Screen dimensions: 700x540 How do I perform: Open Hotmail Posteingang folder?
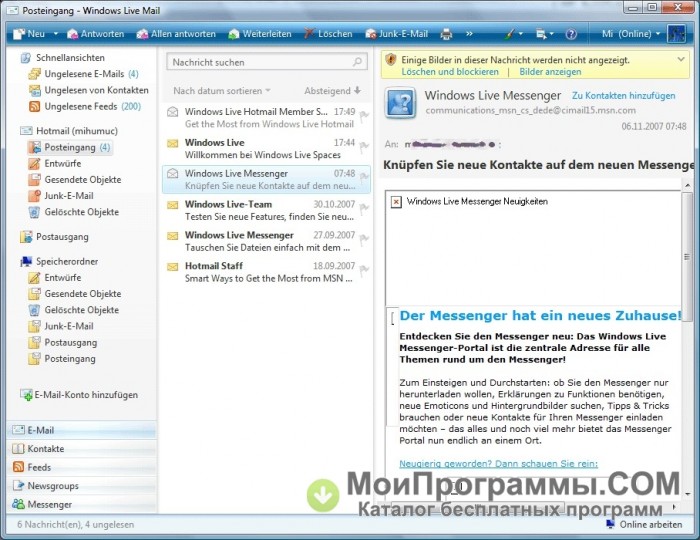tap(70, 147)
